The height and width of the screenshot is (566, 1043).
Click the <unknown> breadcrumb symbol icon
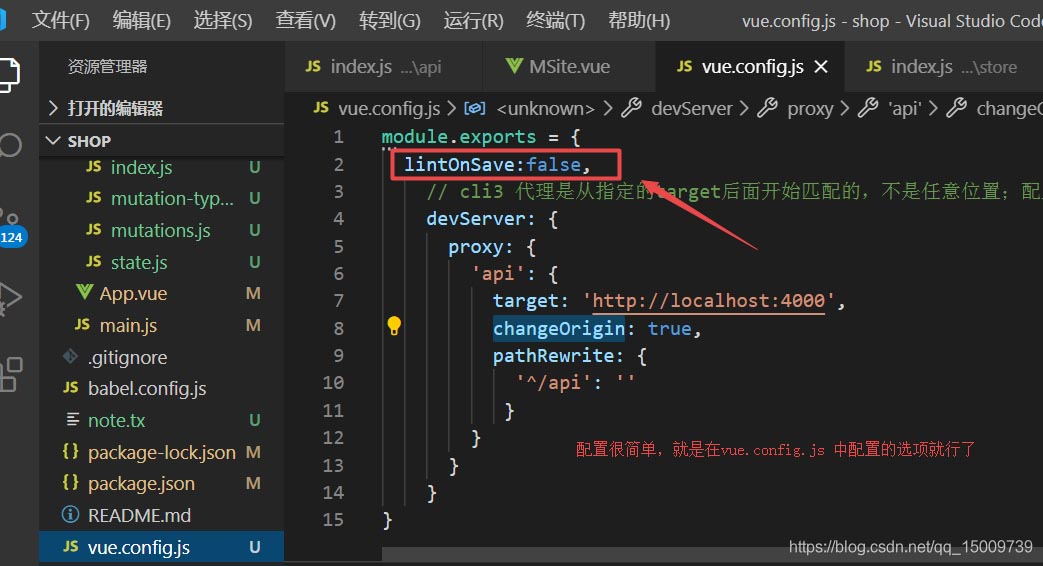tap(474, 108)
